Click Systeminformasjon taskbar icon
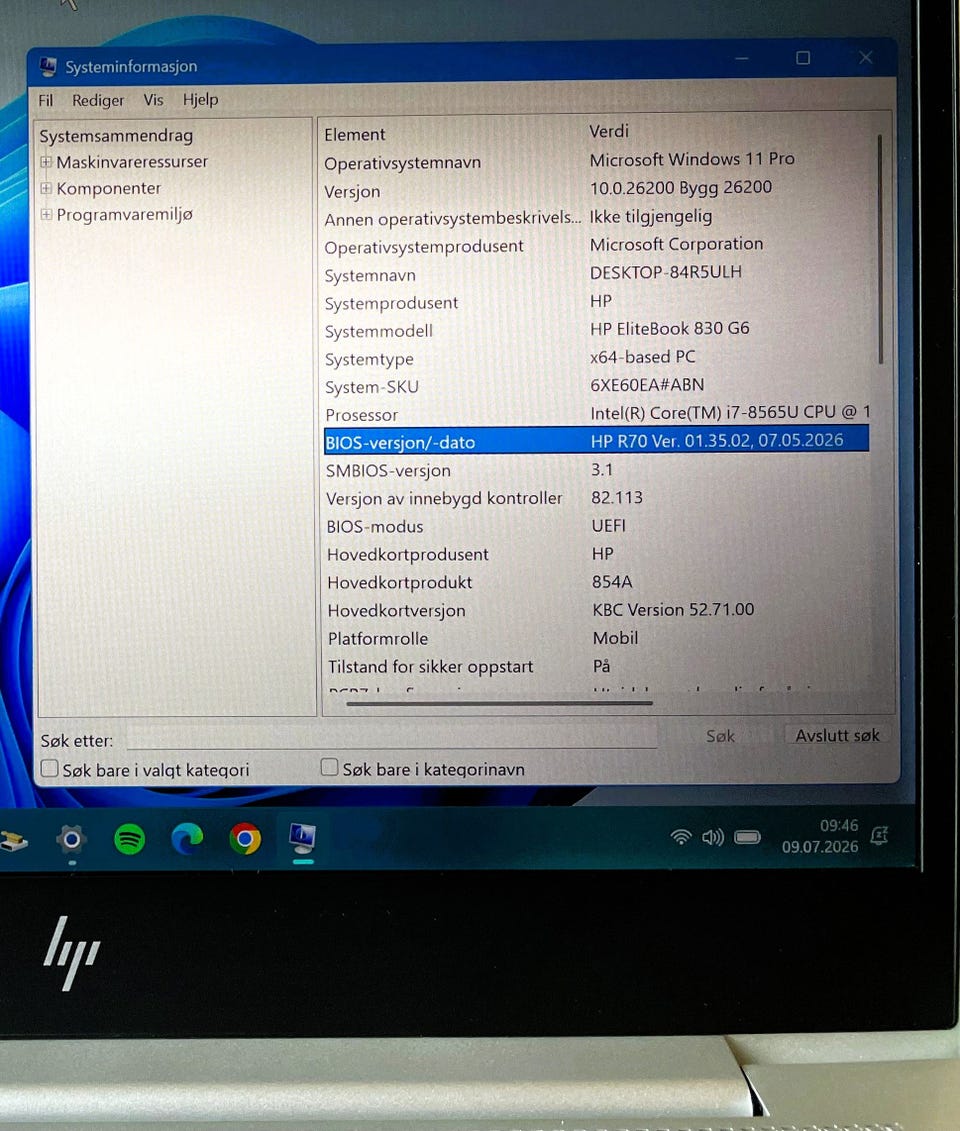 (302, 837)
